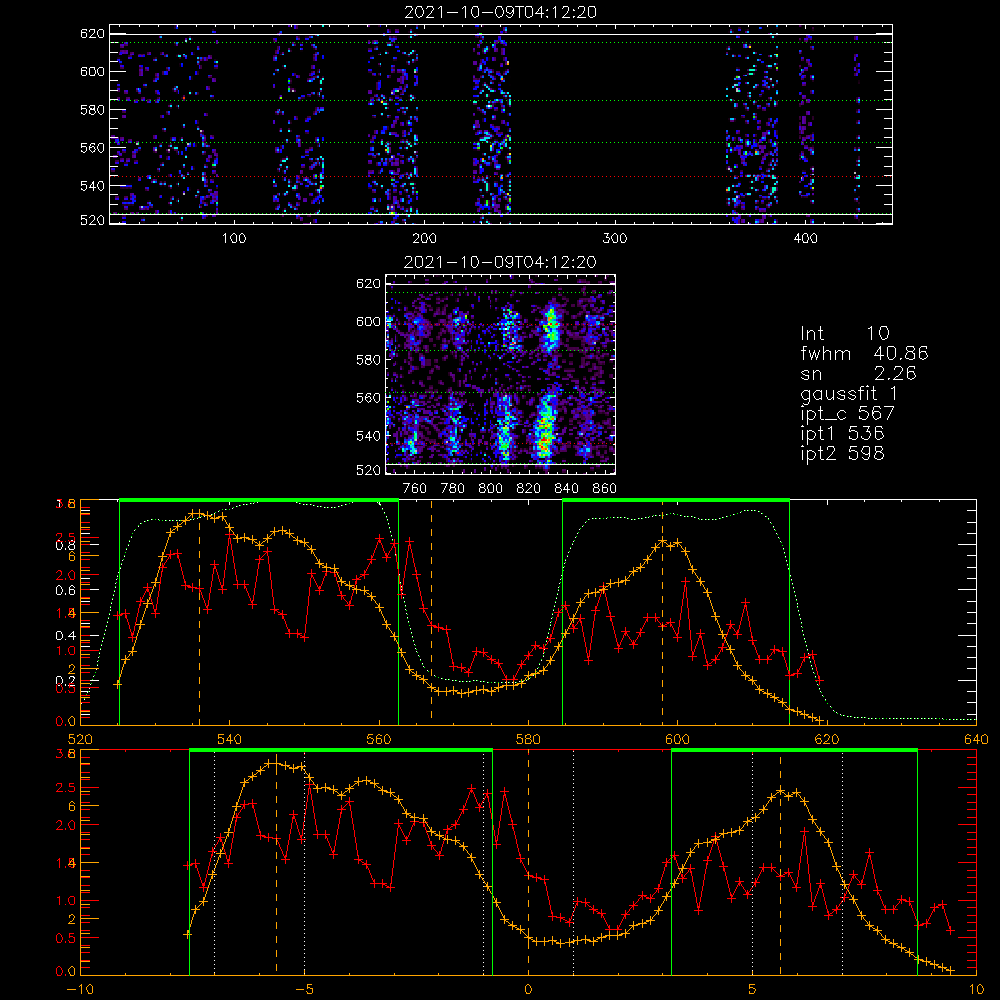Screen dimensions: 1000x1000
Task: Click orange dashed center line at 0 in bottom plot
Action: point(528,862)
